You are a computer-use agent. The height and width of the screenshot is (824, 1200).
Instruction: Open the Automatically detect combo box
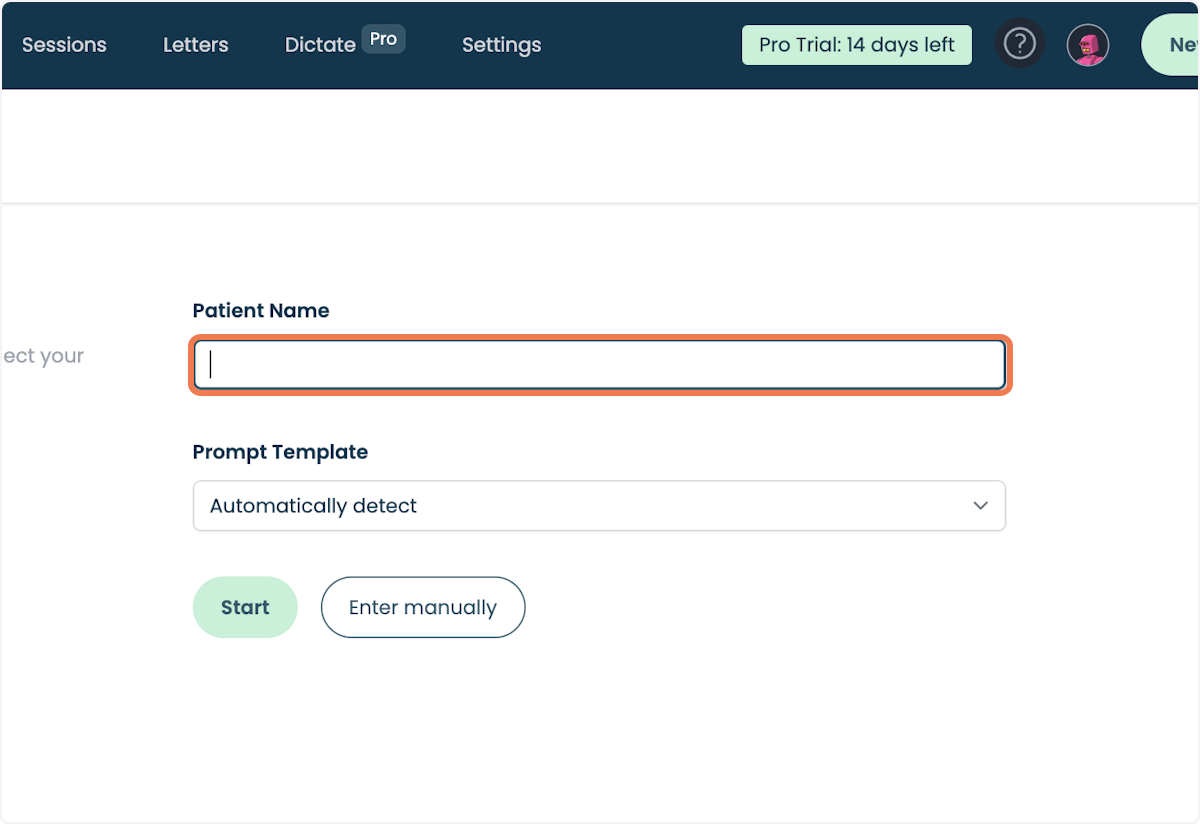[599, 506]
